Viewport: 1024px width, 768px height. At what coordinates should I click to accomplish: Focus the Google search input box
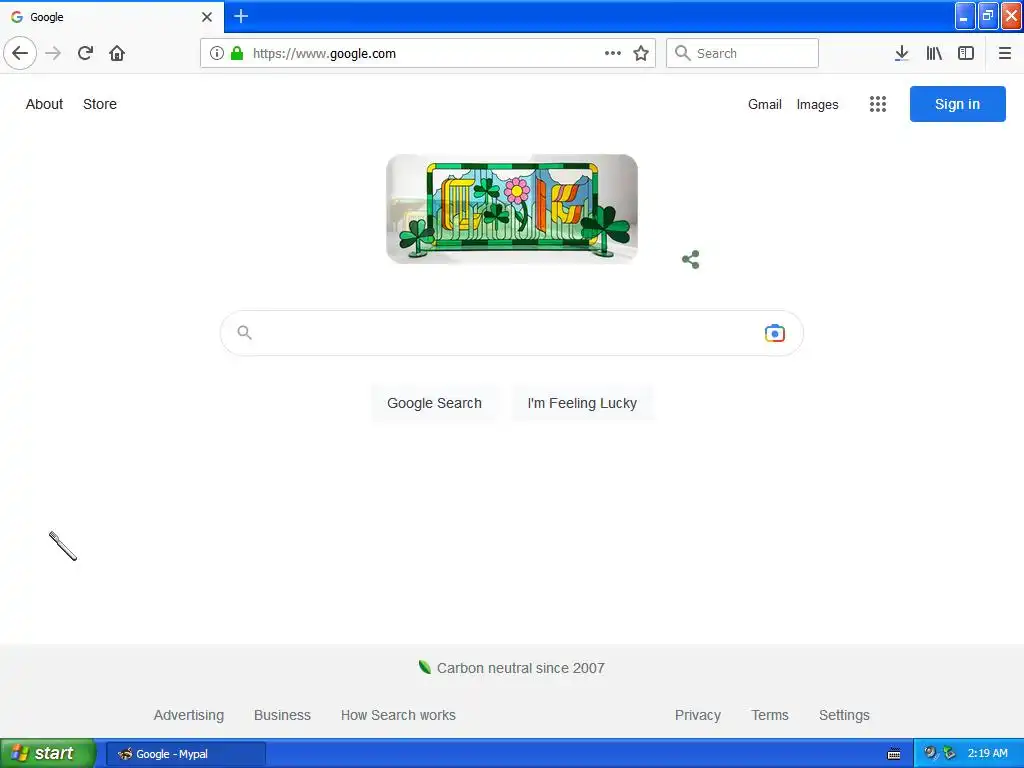click(x=511, y=333)
